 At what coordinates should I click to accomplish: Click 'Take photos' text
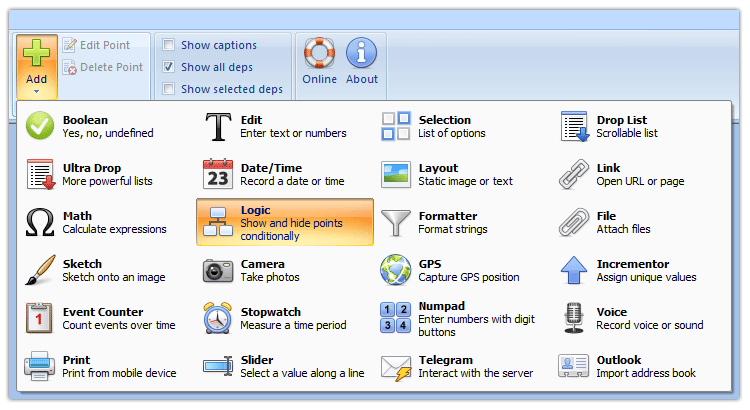click(270, 277)
